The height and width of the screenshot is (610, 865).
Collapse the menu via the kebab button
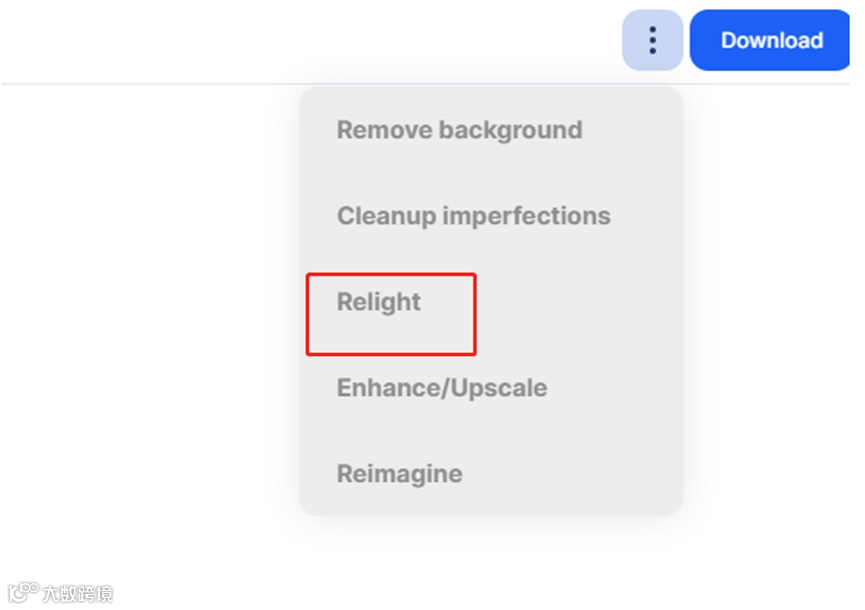(652, 41)
